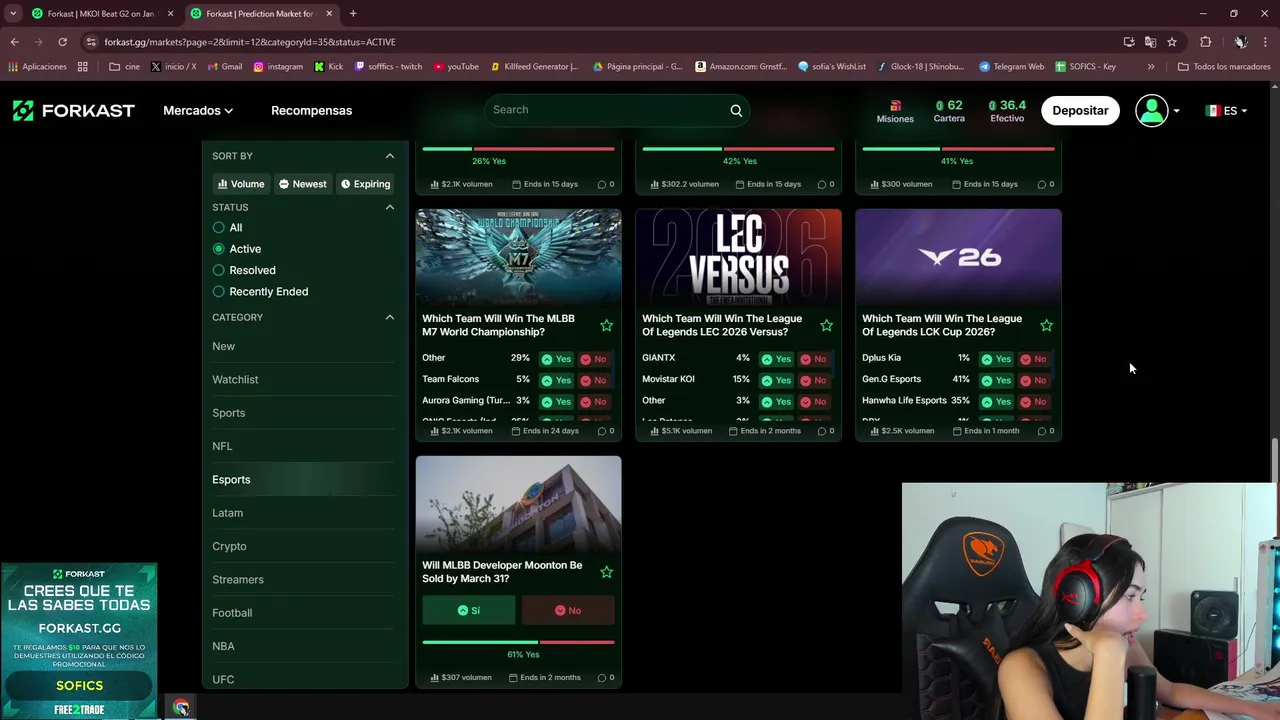Sort markets by Newest
The width and height of the screenshot is (1280, 720).
[303, 184]
